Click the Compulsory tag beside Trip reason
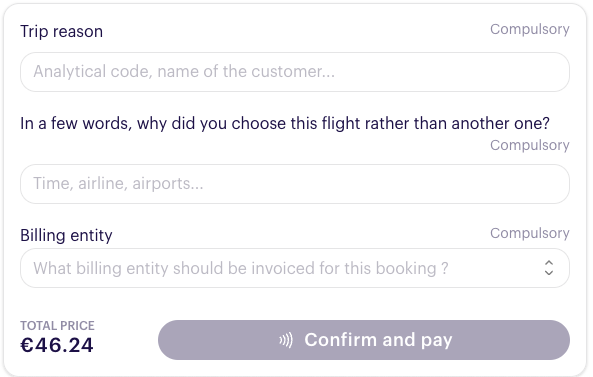 point(530,29)
